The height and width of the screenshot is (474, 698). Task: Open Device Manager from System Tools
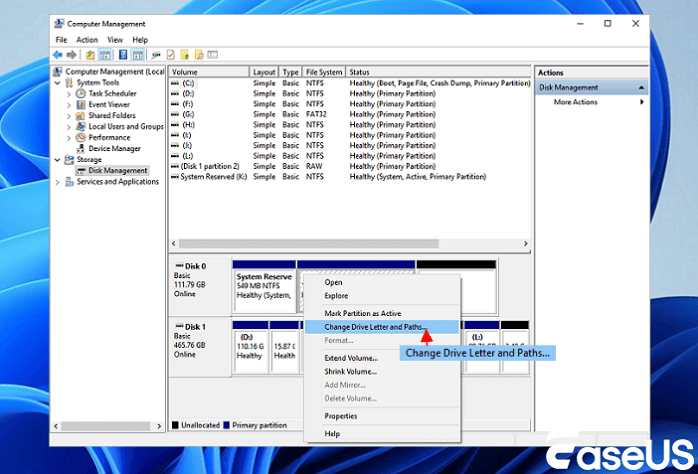pos(115,148)
